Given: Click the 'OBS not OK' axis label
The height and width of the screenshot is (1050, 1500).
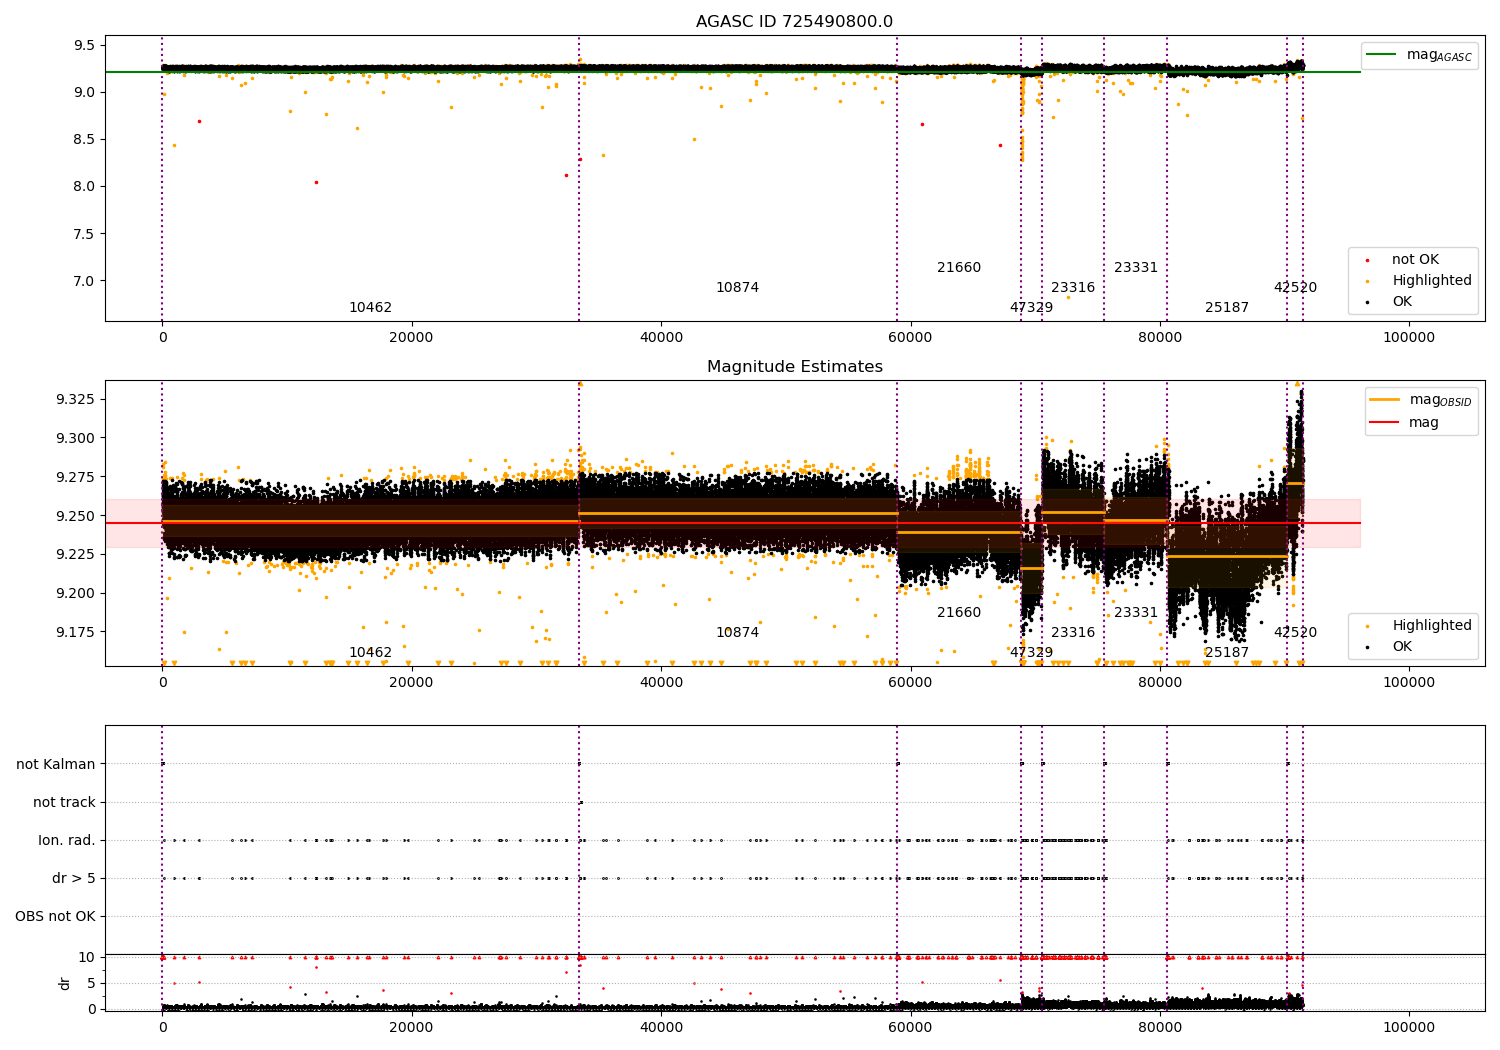Looking at the screenshot, I should pos(55,917).
